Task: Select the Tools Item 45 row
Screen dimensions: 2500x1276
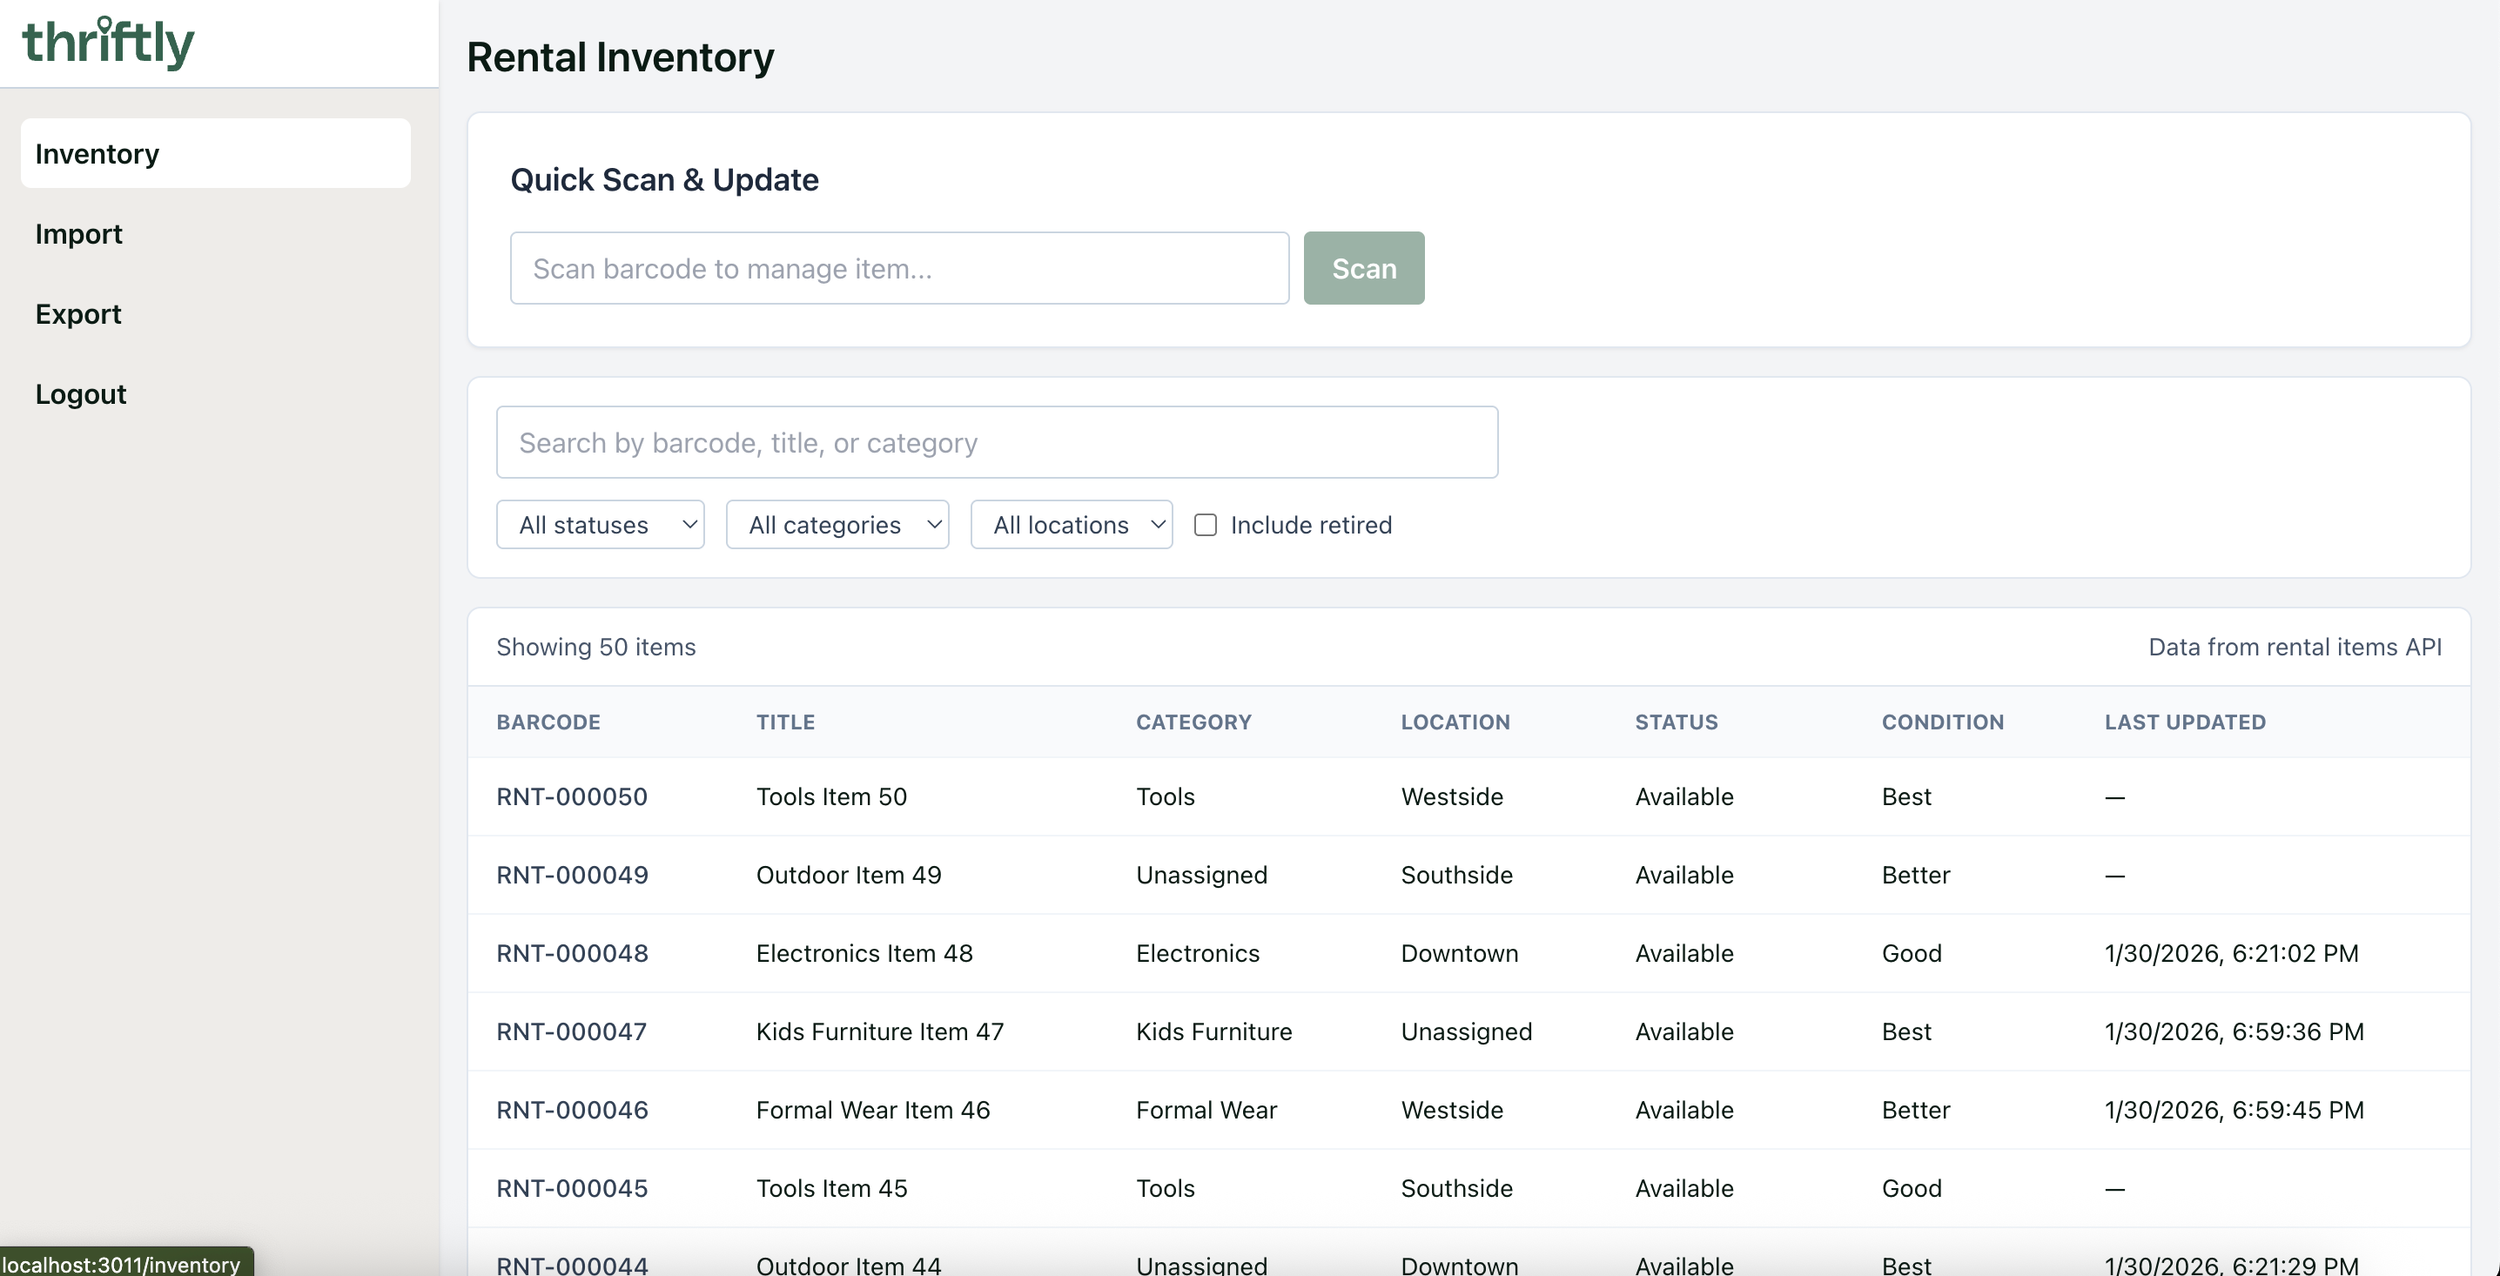Action: (831, 1188)
